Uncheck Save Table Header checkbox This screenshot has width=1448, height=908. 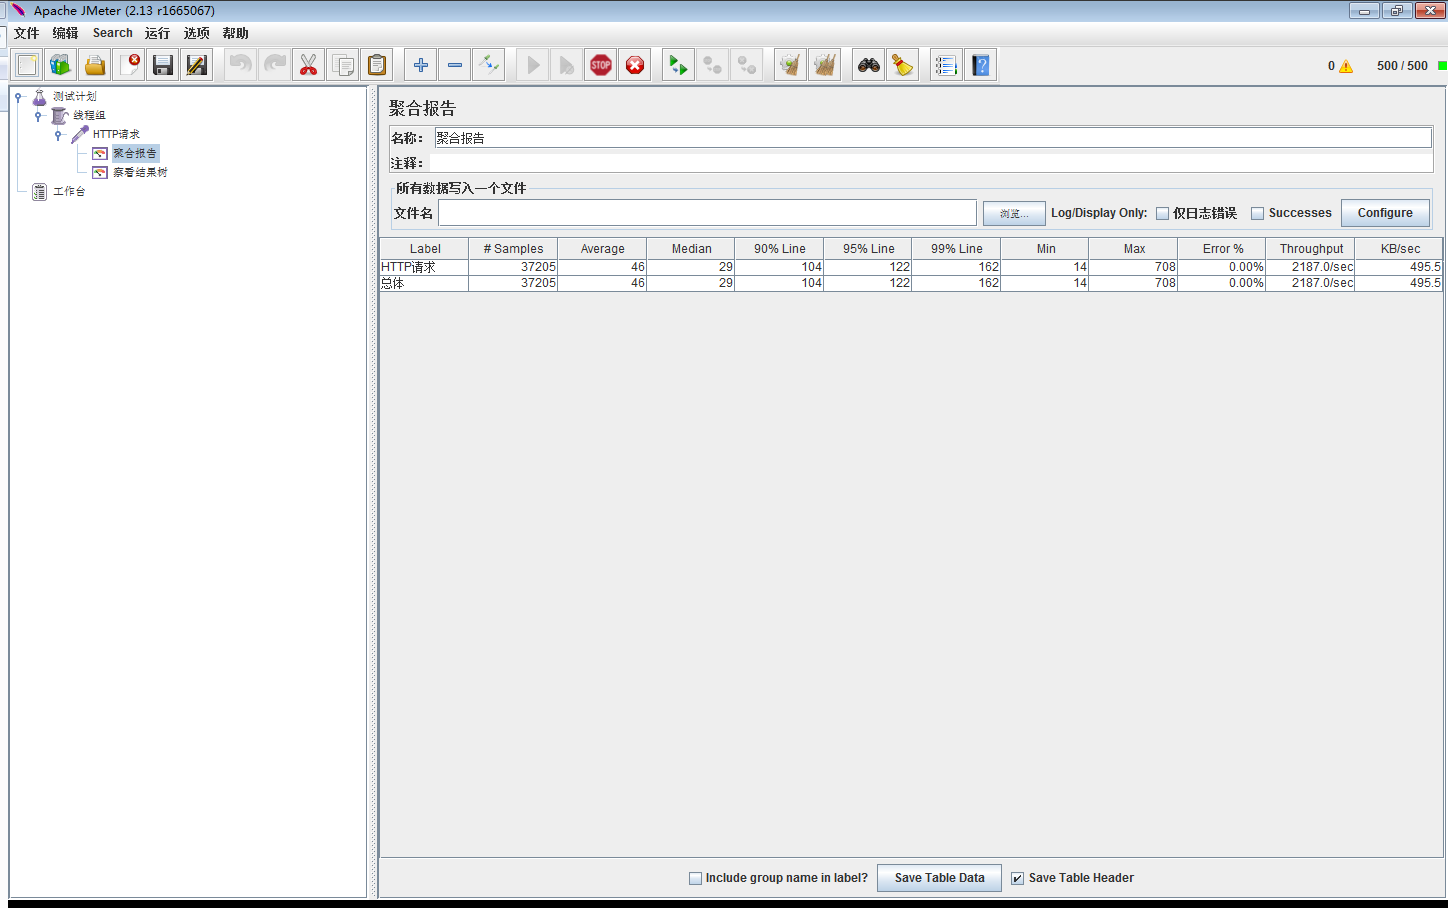coord(1018,878)
